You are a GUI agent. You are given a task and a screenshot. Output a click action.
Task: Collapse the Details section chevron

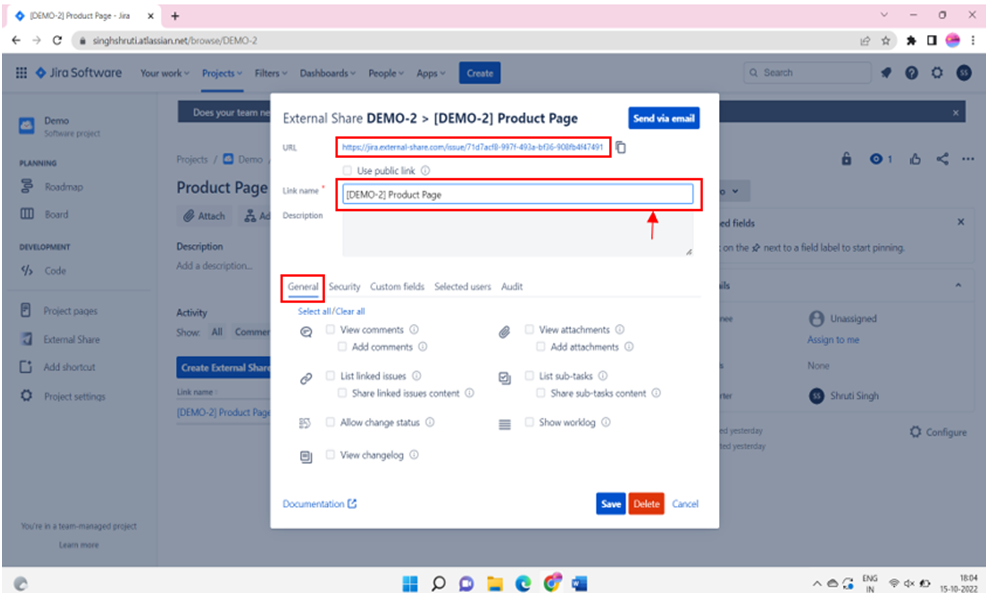tap(958, 286)
